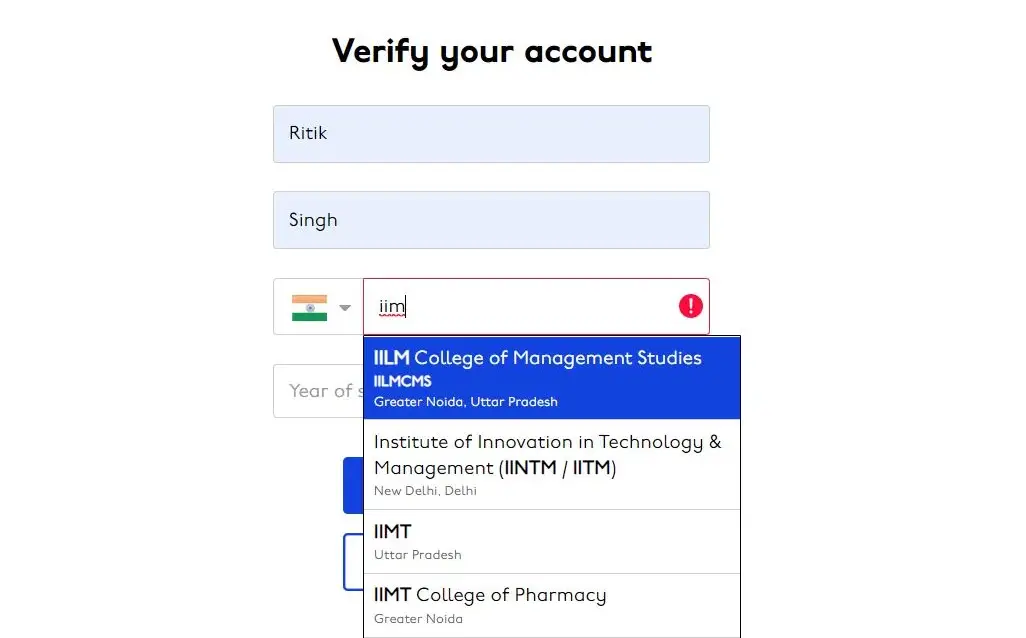
Task: Click 'New Delhi, Delhi' location text
Action: (425, 491)
